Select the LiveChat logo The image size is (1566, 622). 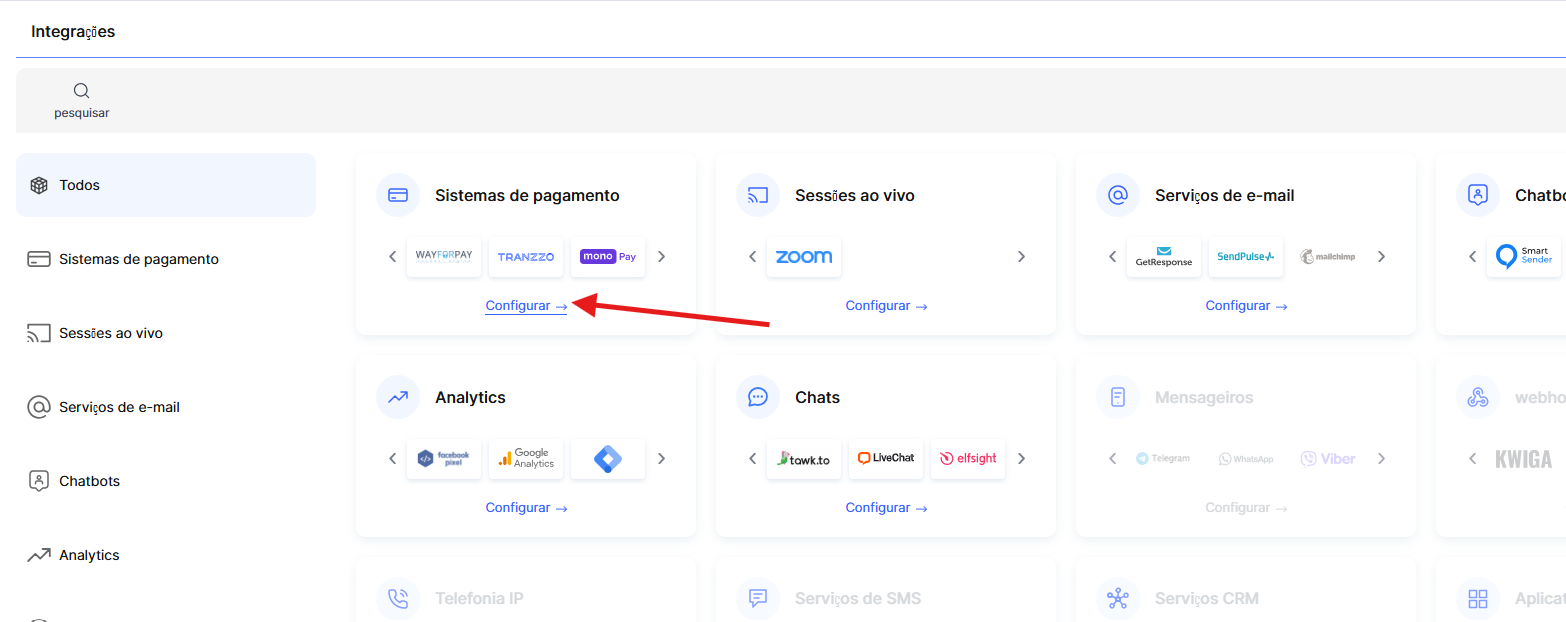coord(886,459)
